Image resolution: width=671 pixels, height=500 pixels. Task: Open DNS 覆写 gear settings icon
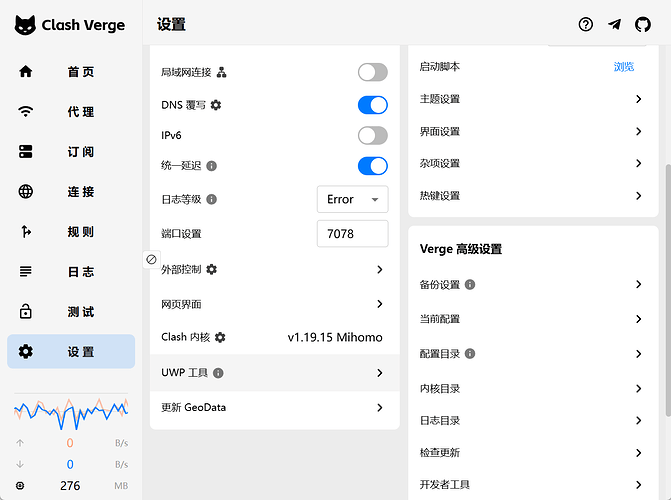(216, 105)
